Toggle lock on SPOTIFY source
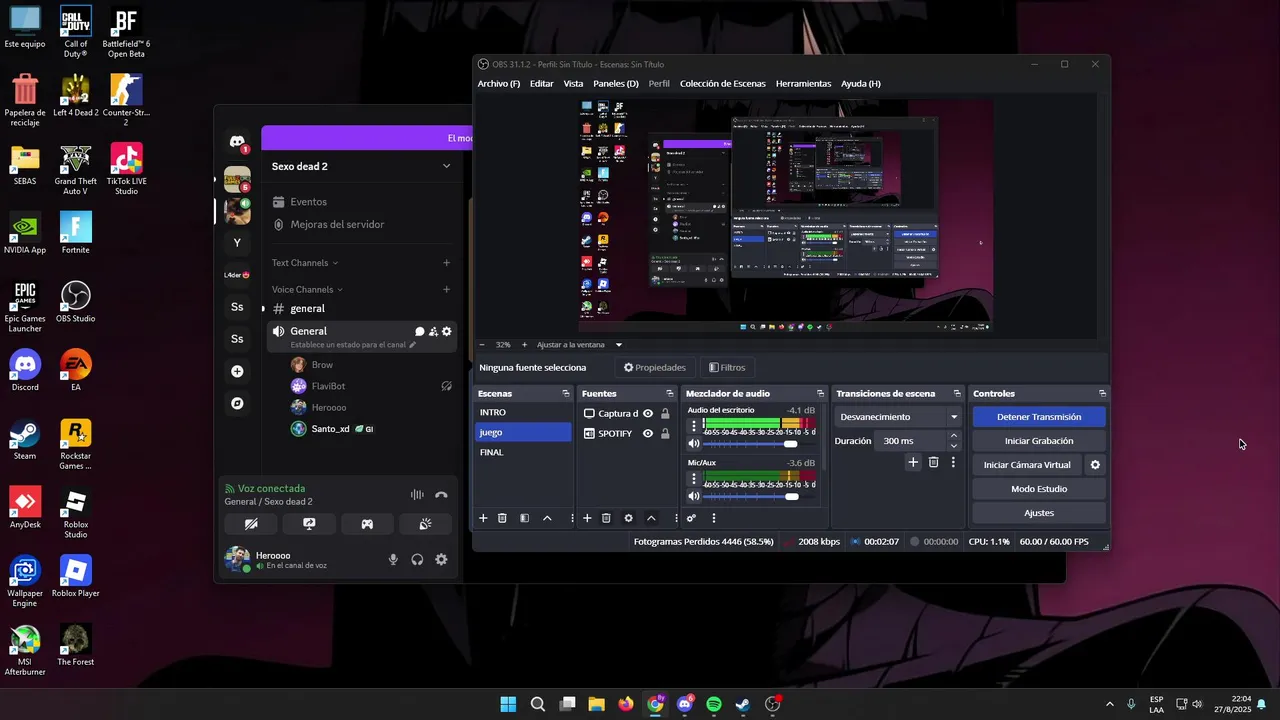Image resolution: width=1280 pixels, height=720 pixels. point(665,433)
